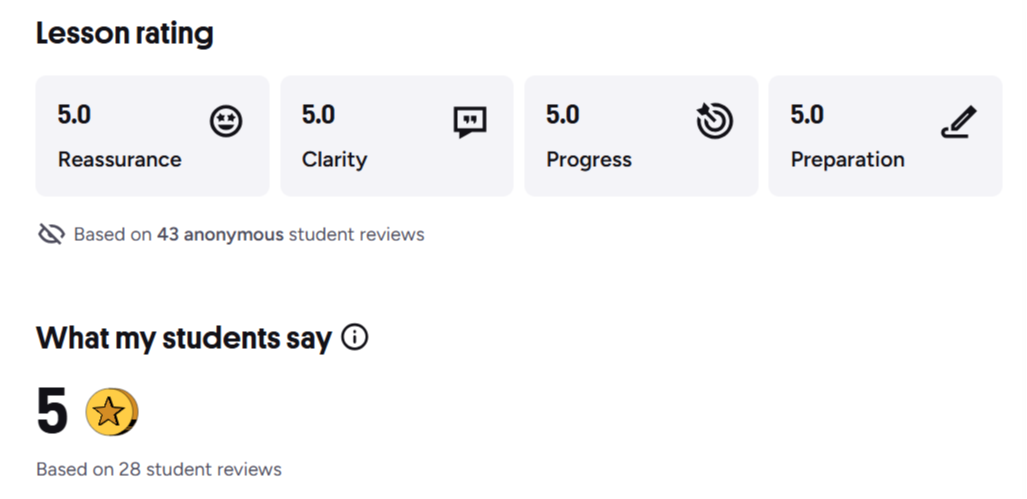Click the gold star rating icon
1027x499 pixels.
point(110,412)
